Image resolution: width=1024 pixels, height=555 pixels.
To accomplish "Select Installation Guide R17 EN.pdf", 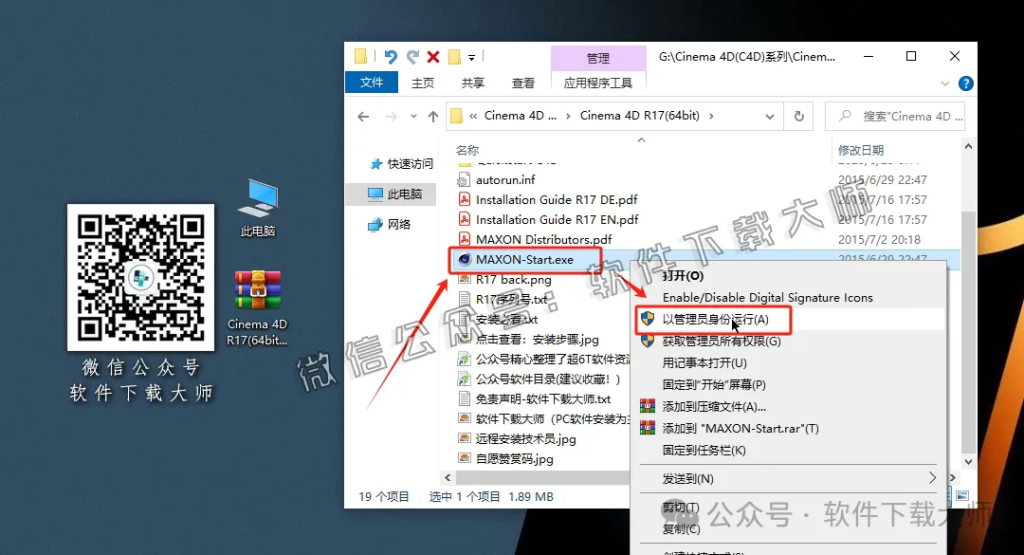I will 557,219.
